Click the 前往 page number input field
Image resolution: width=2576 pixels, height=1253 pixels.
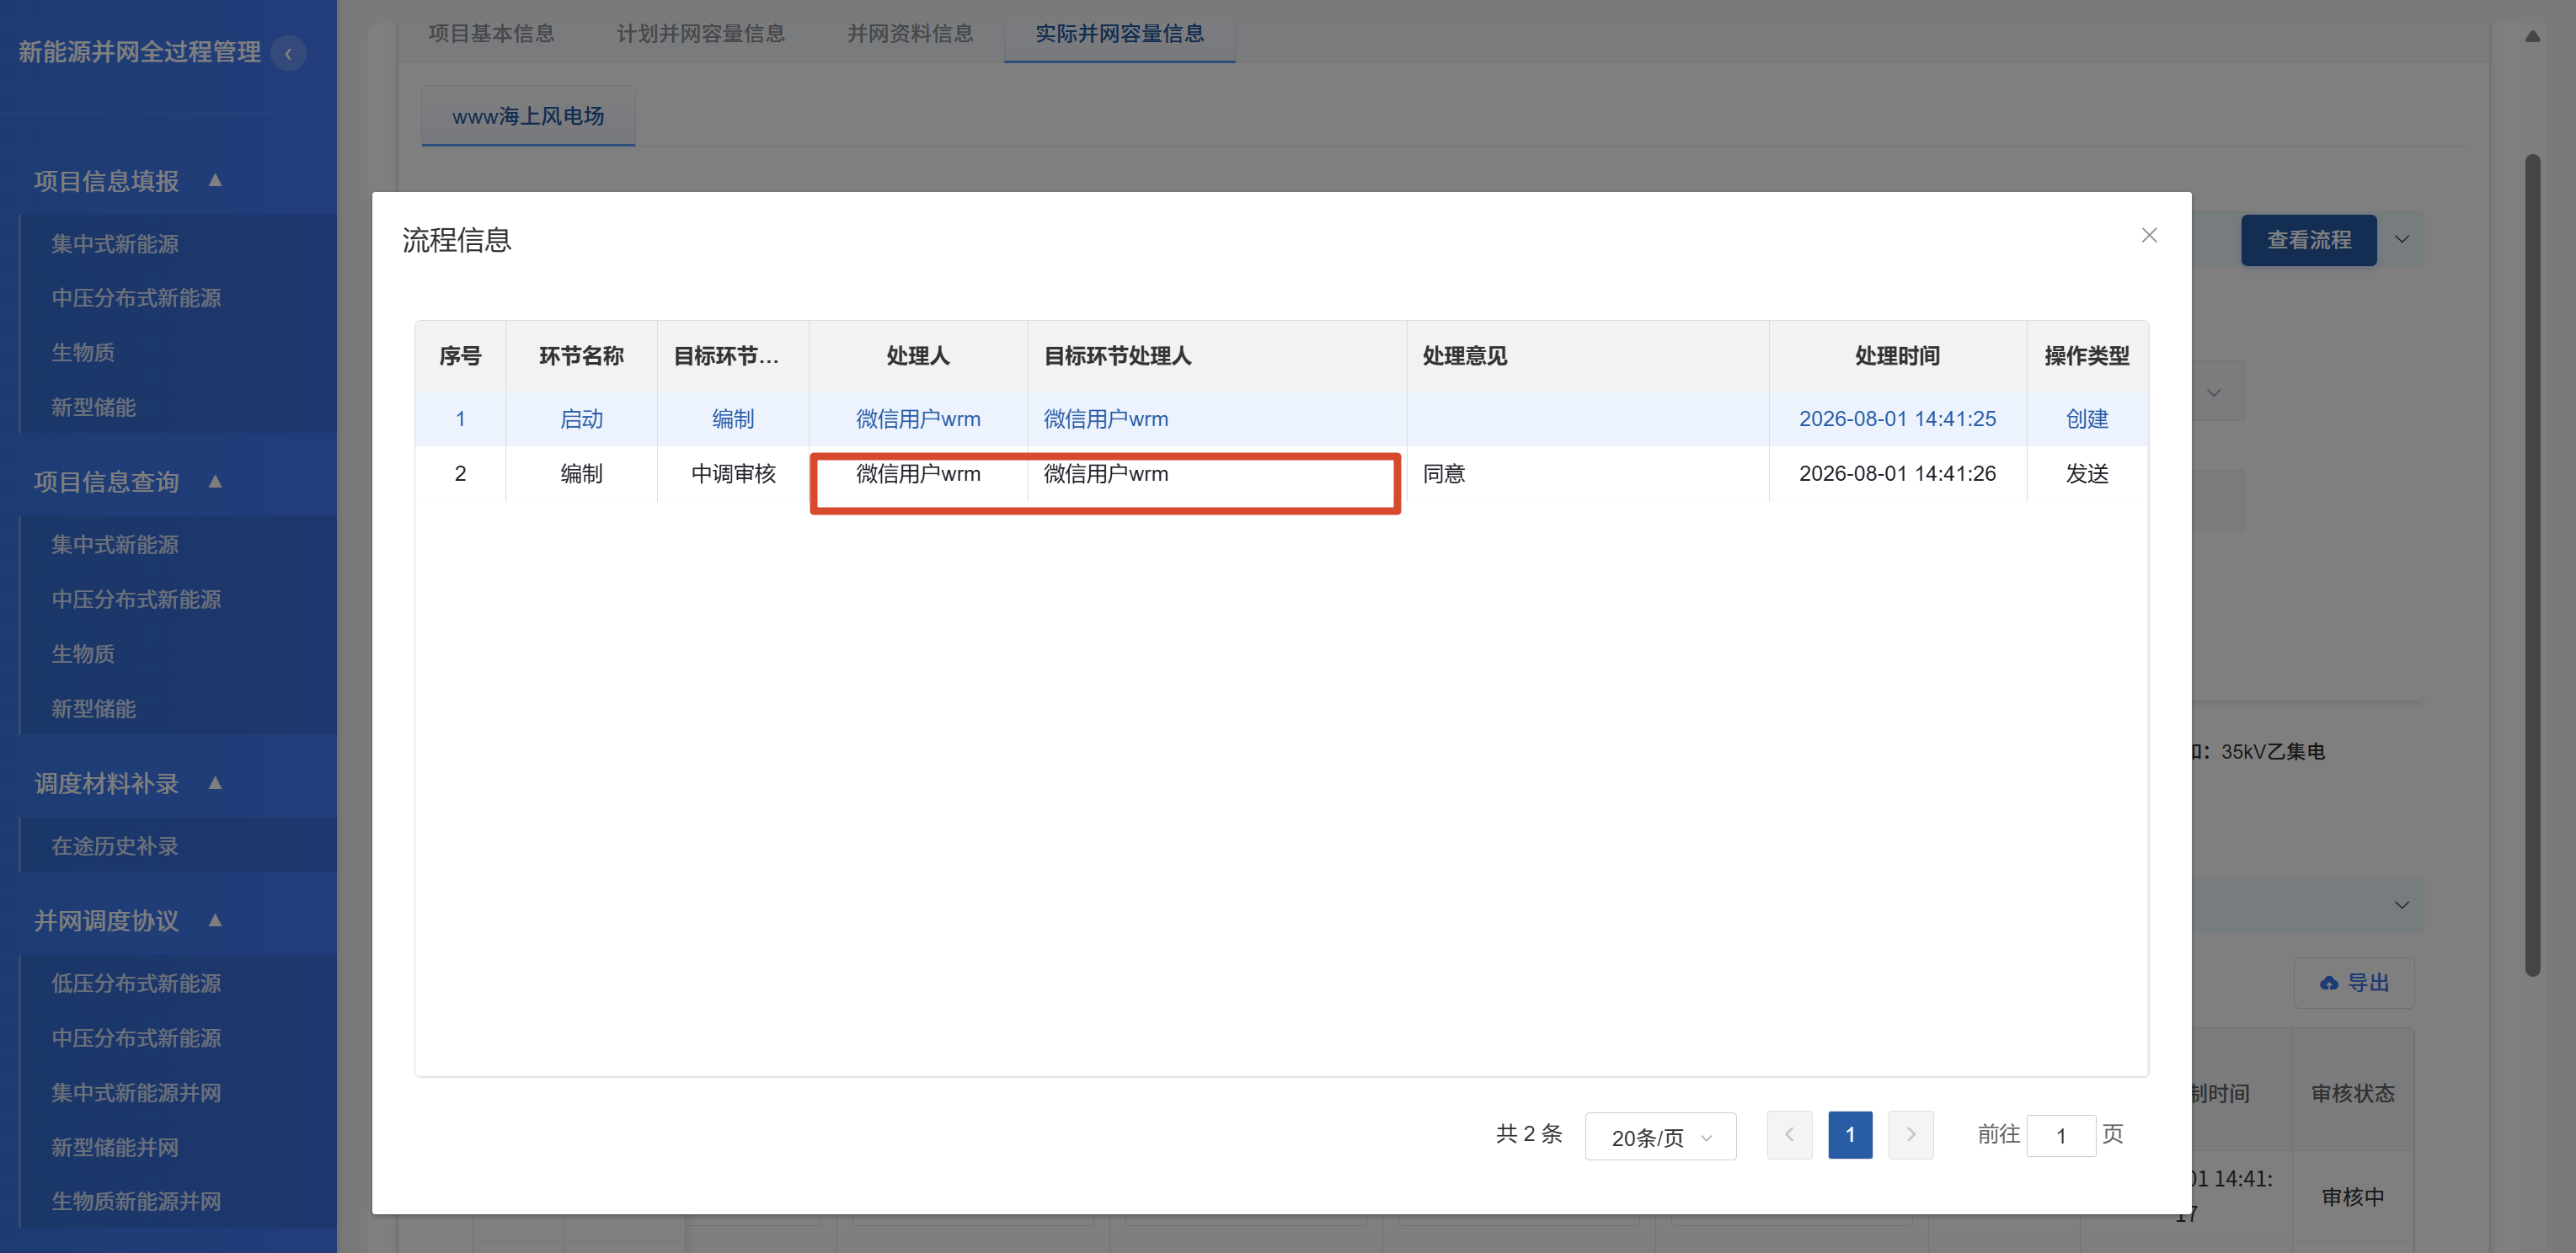click(x=2061, y=1136)
